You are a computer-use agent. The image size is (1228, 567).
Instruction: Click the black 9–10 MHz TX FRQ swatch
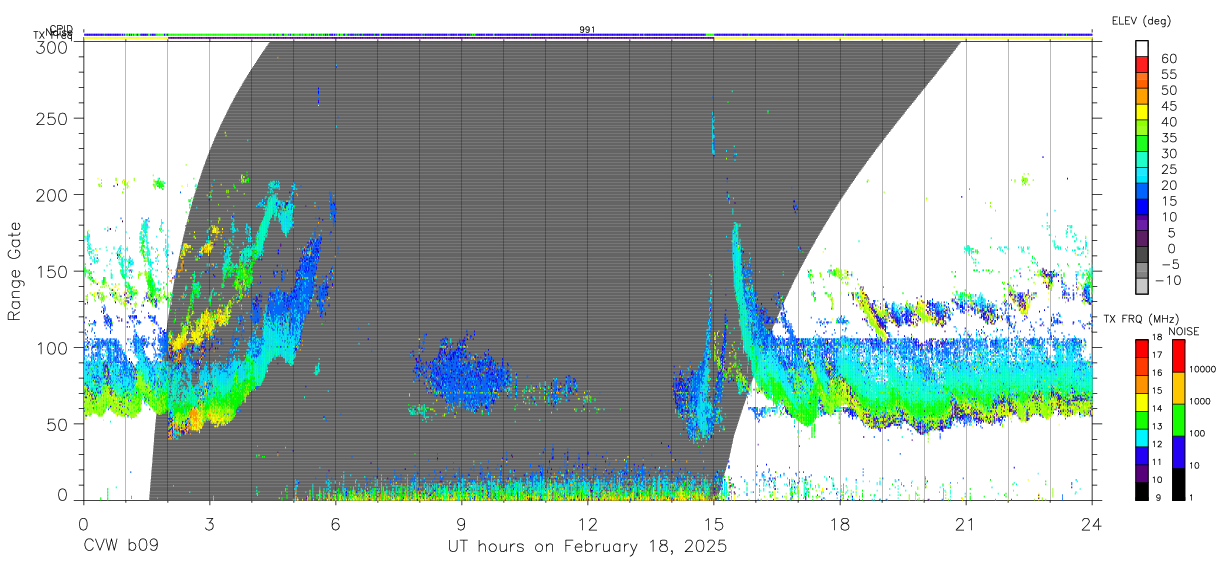(1142, 490)
